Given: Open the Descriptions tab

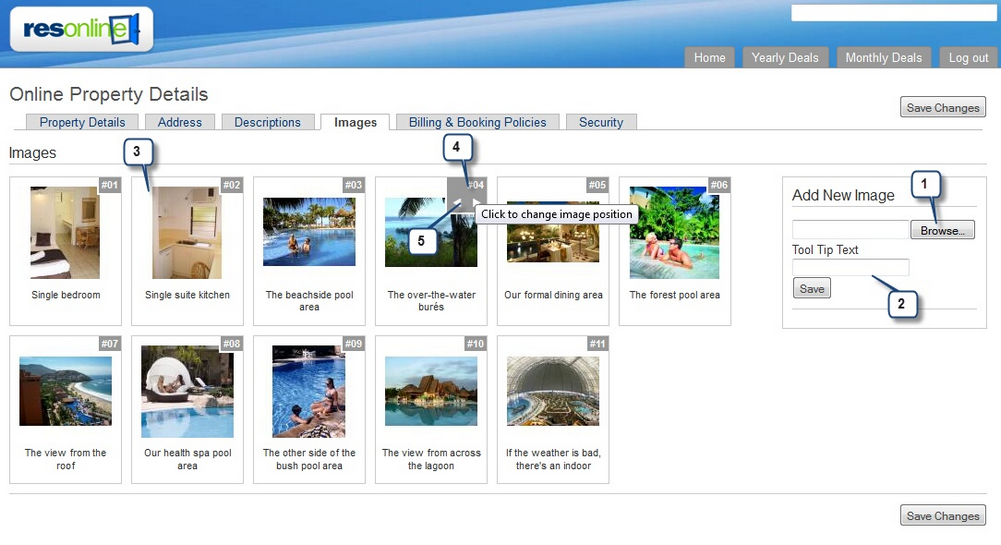Looking at the screenshot, I should 267,122.
